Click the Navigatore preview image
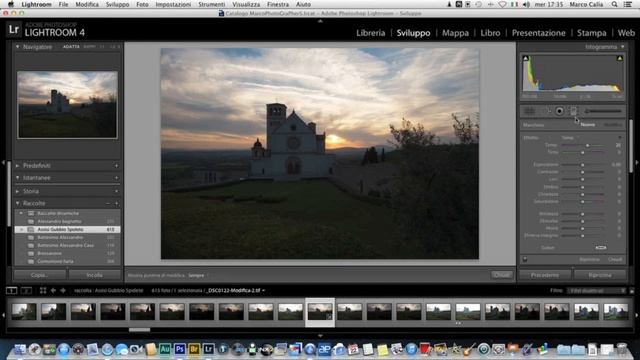This screenshot has height=360, width=640. 67,105
